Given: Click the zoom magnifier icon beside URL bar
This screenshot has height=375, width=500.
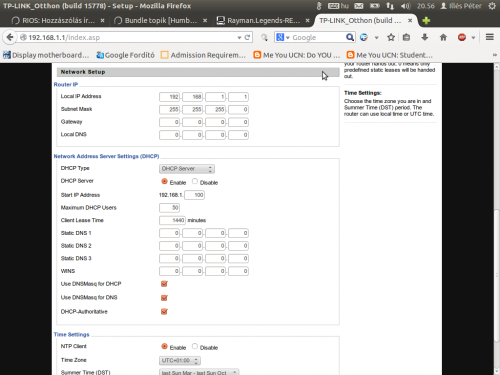Looking at the screenshot, I should [264, 38].
